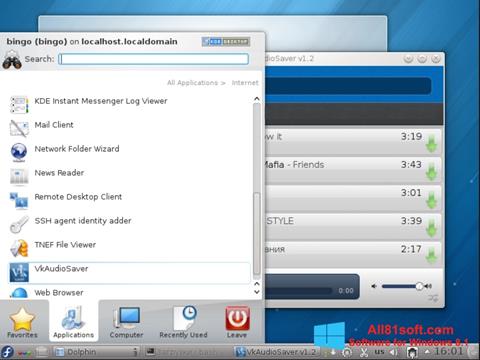Click the KDE Desktop badge in menu header
This screenshot has width=480, height=360.
(x=226, y=42)
